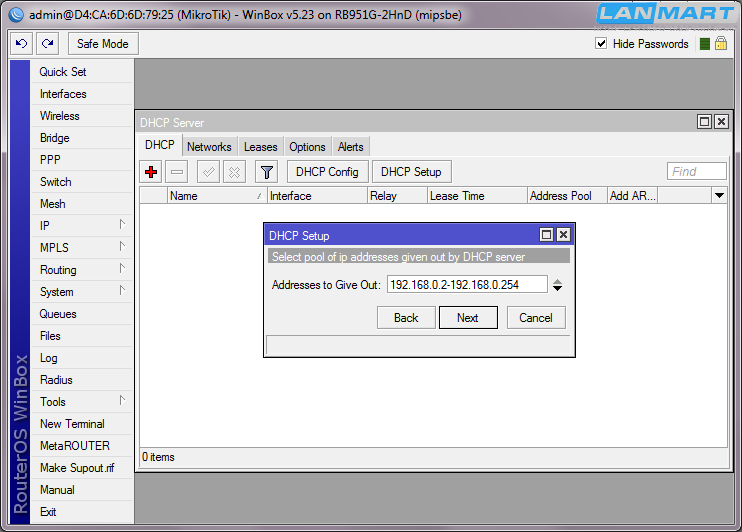Image resolution: width=742 pixels, height=532 pixels.
Task: Open column selector dropdown arrow in table
Action: (719, 195)
